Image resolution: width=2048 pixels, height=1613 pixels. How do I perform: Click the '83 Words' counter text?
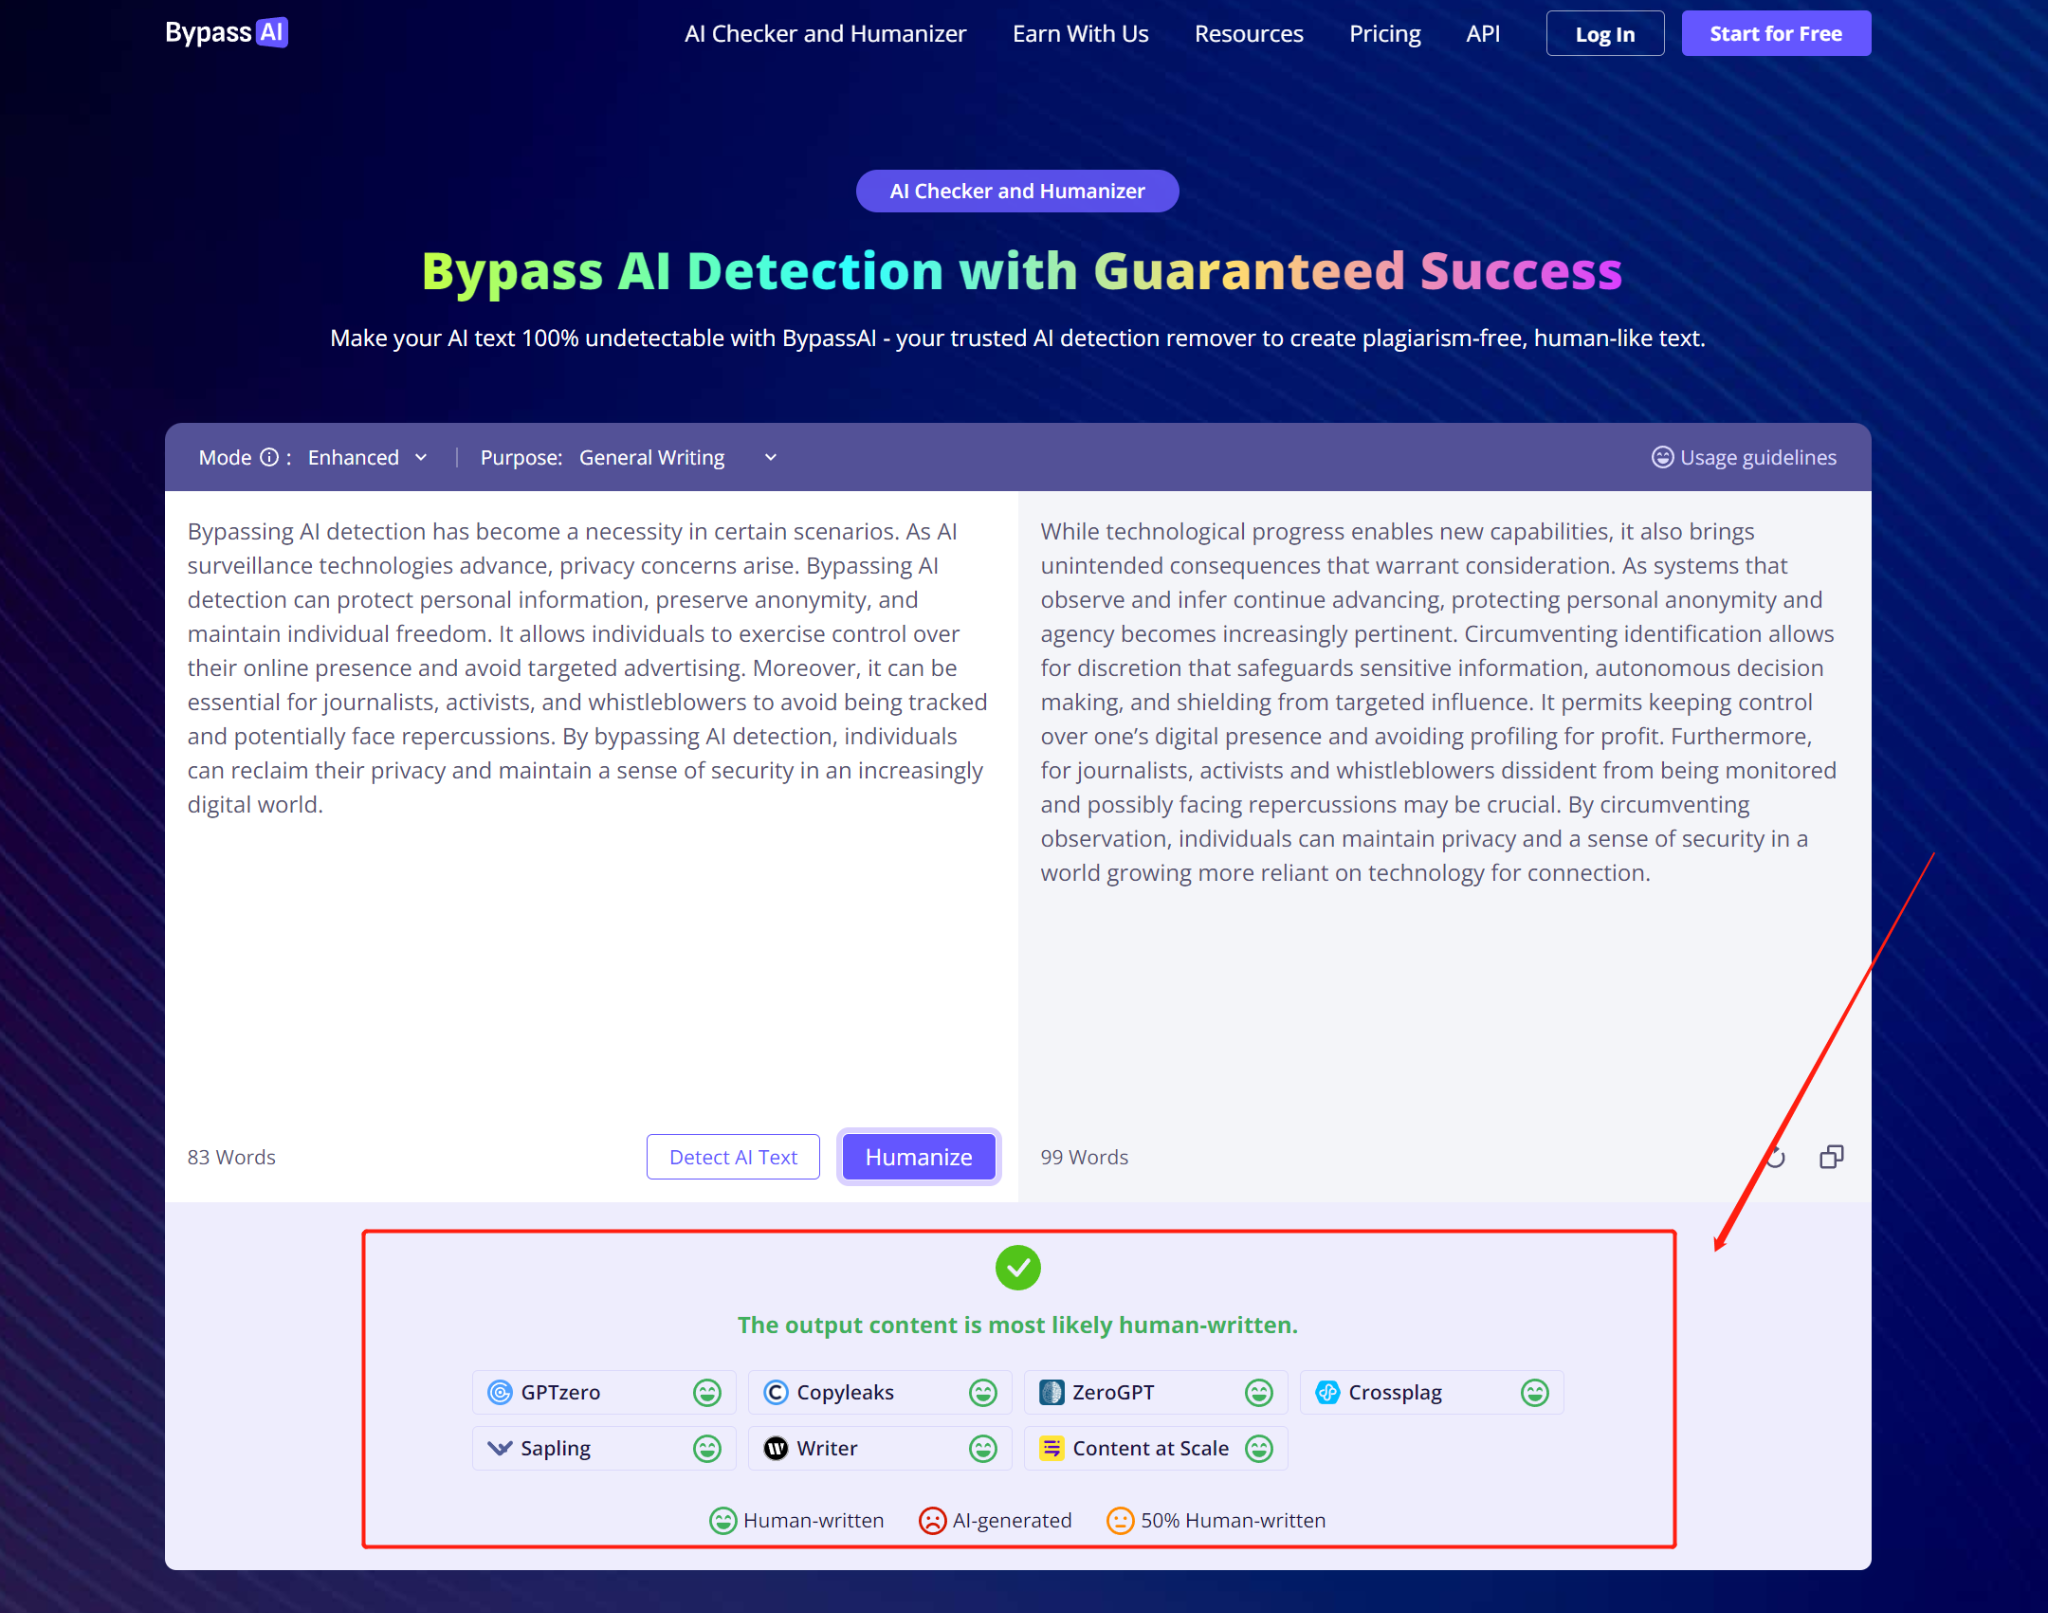[231, 1157]
